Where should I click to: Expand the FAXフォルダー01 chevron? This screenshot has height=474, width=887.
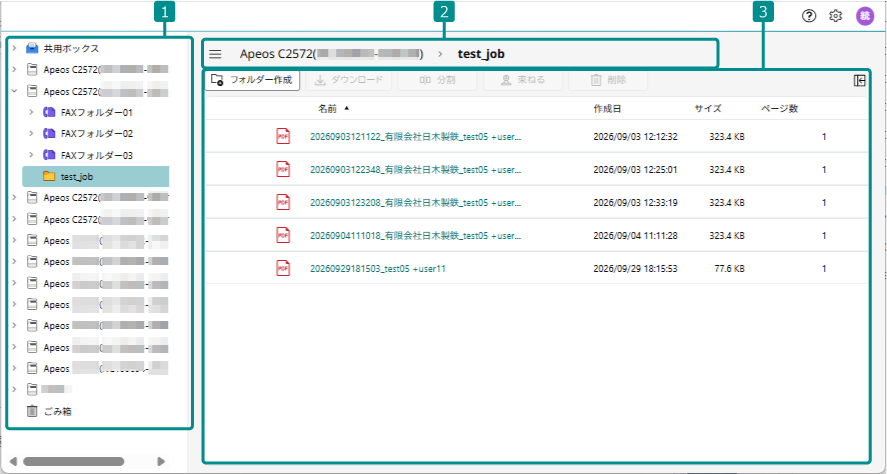coord(32,112)
